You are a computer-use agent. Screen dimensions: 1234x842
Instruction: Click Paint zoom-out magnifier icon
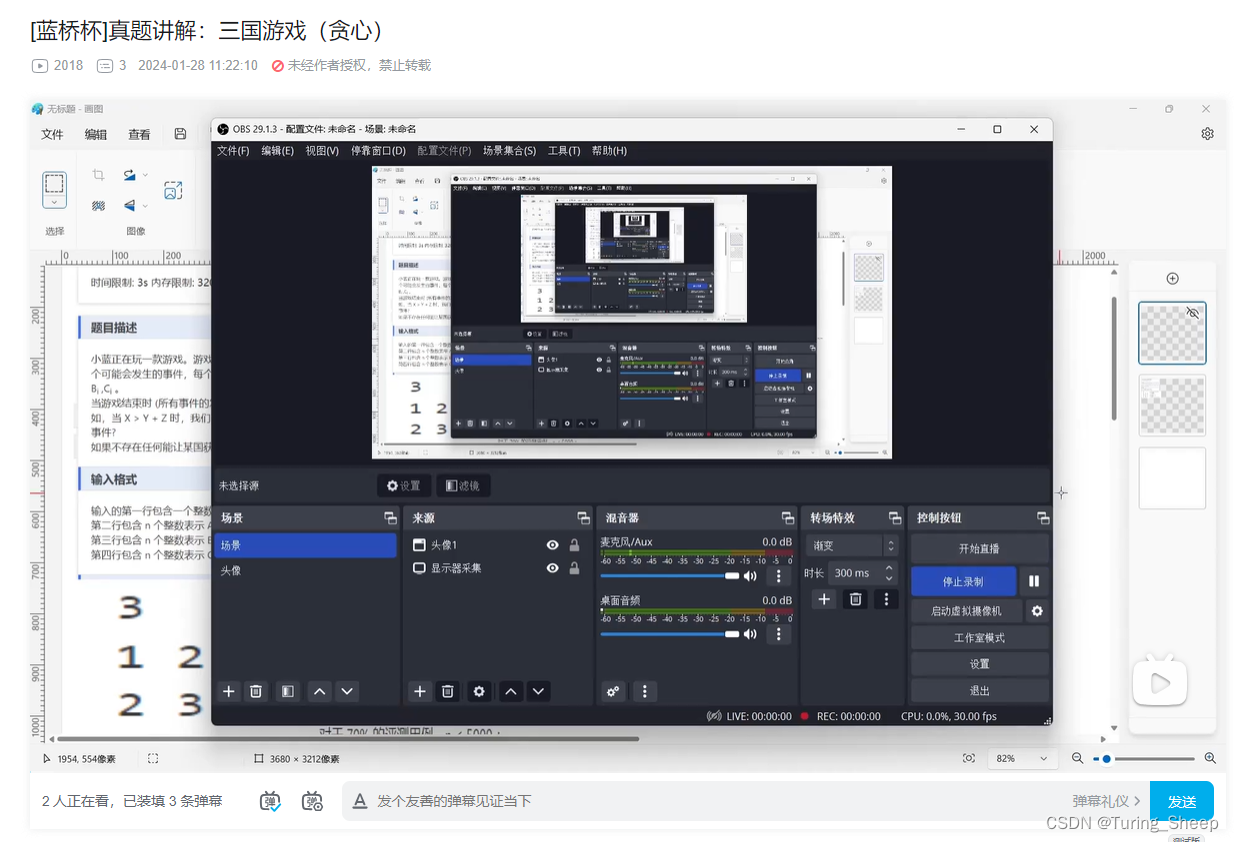point(1077,759)
